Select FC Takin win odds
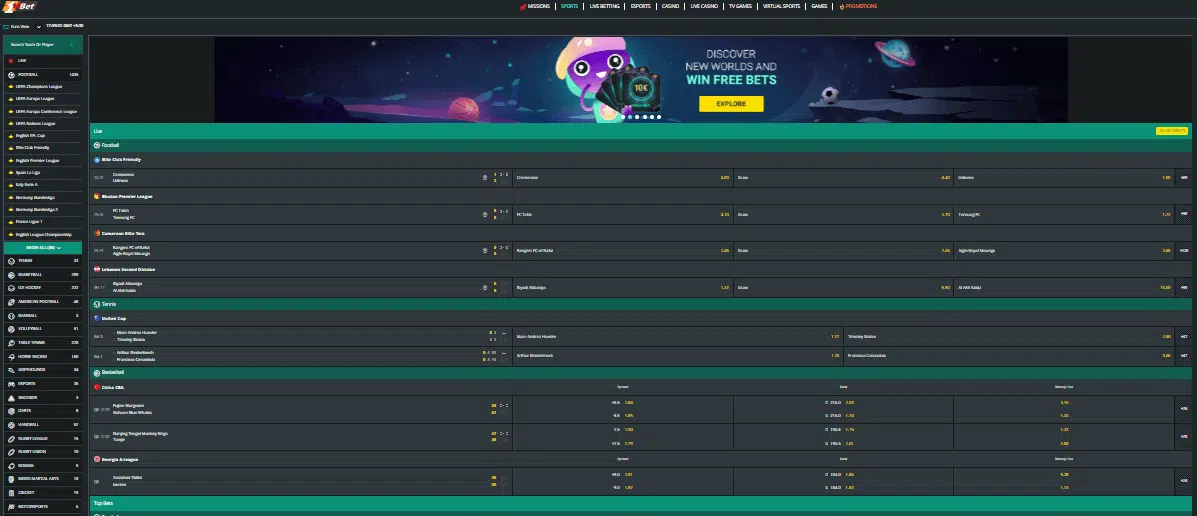This screenshot has height=516, width=1197. coord(622,214)
